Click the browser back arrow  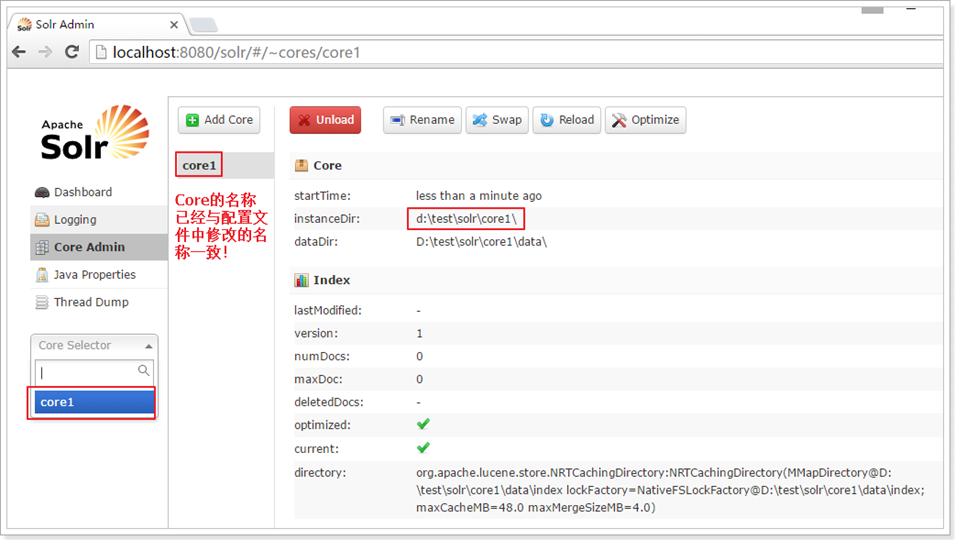coord(19,52)
